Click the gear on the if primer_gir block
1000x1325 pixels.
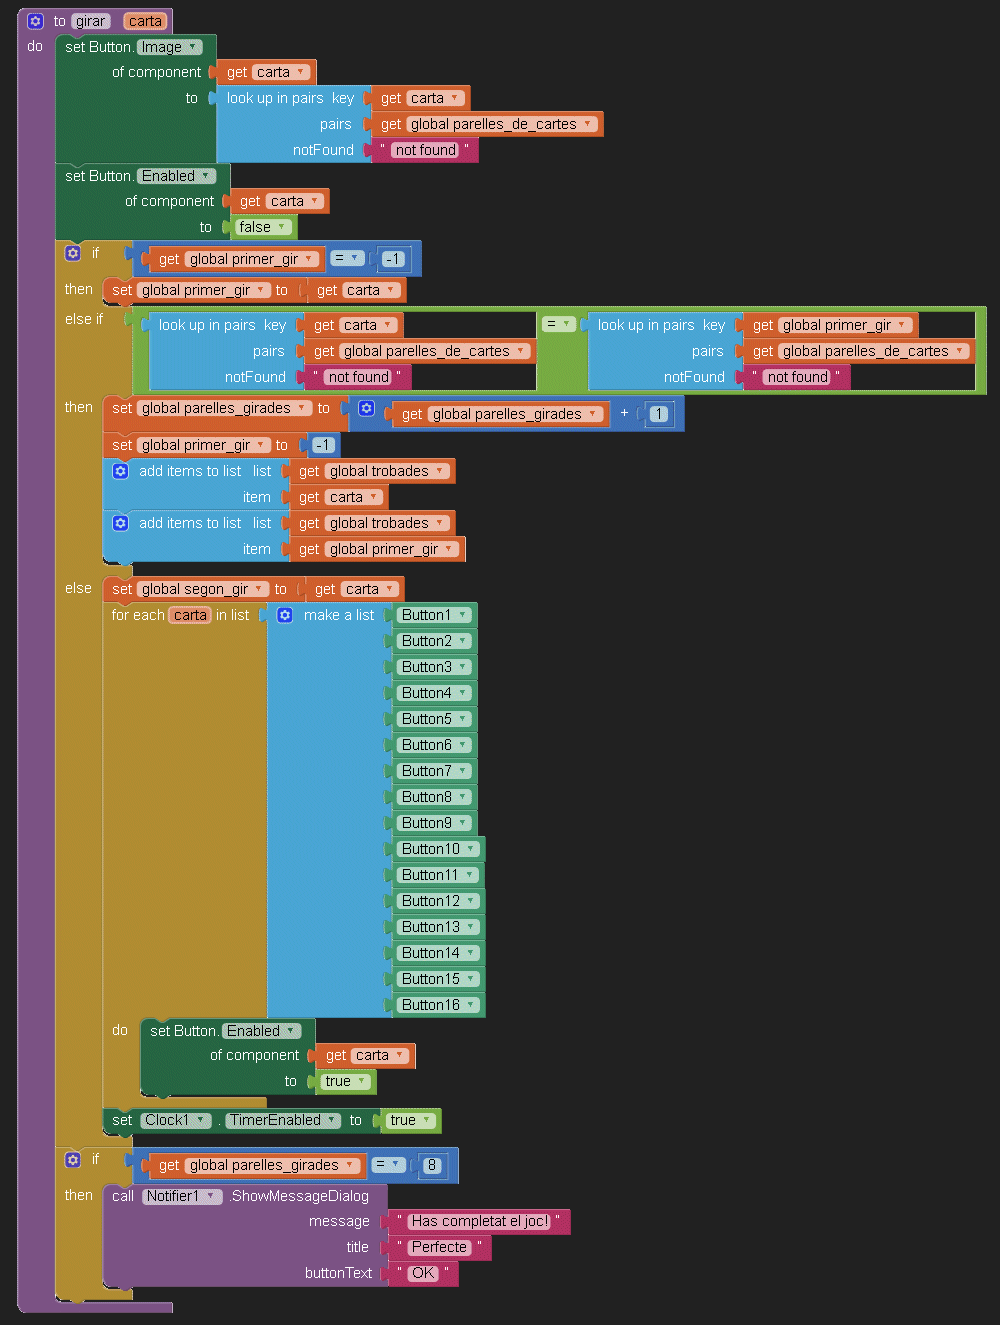click(73, 253)
